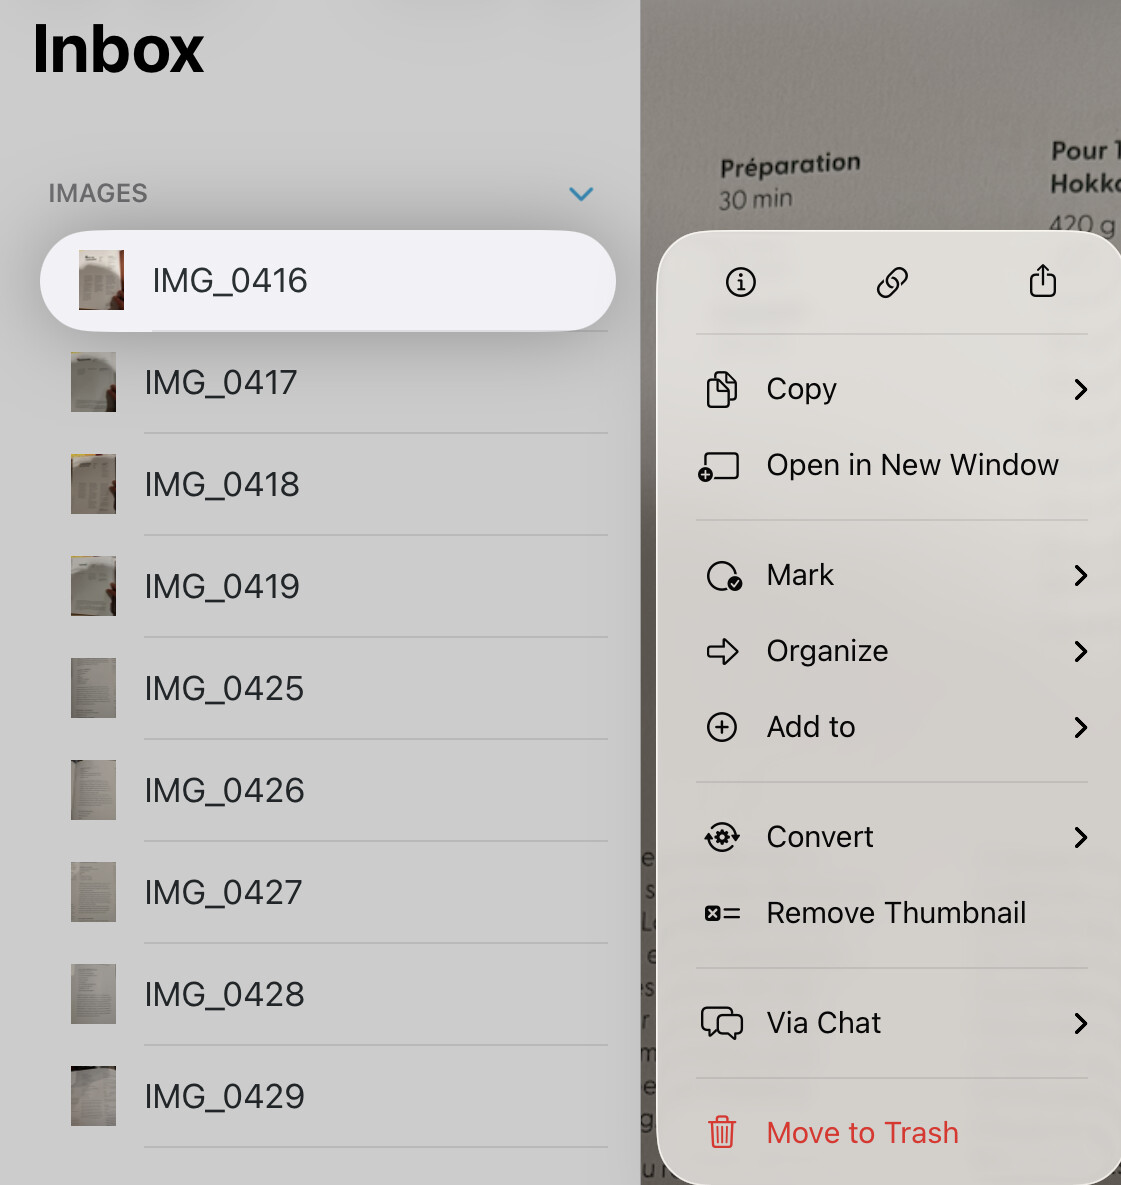This screenshot has height=1185, width=1121.
Task: Click the Via Chat bubbles icon
Action: point(722,1023)
